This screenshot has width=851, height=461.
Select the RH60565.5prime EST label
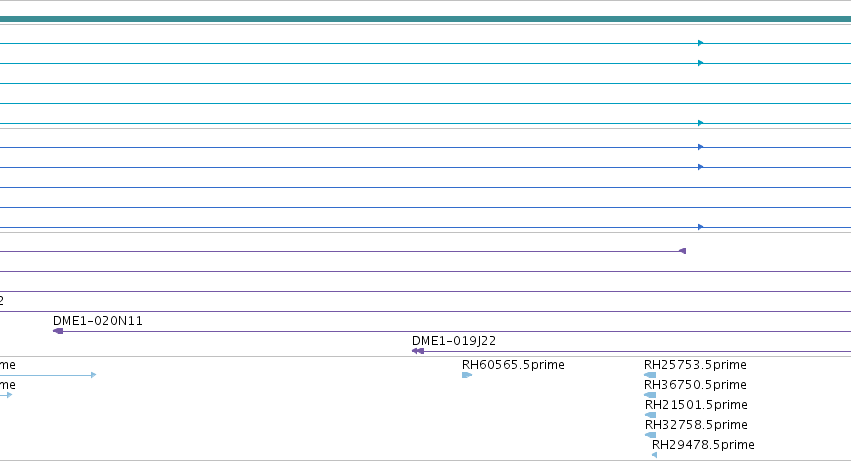(x=513, y=365)
